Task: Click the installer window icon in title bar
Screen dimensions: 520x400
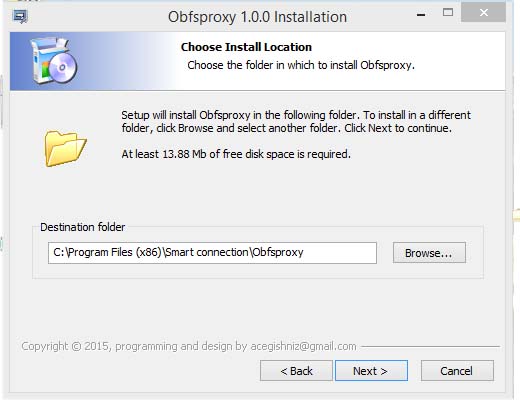Action: pos(20,16)
